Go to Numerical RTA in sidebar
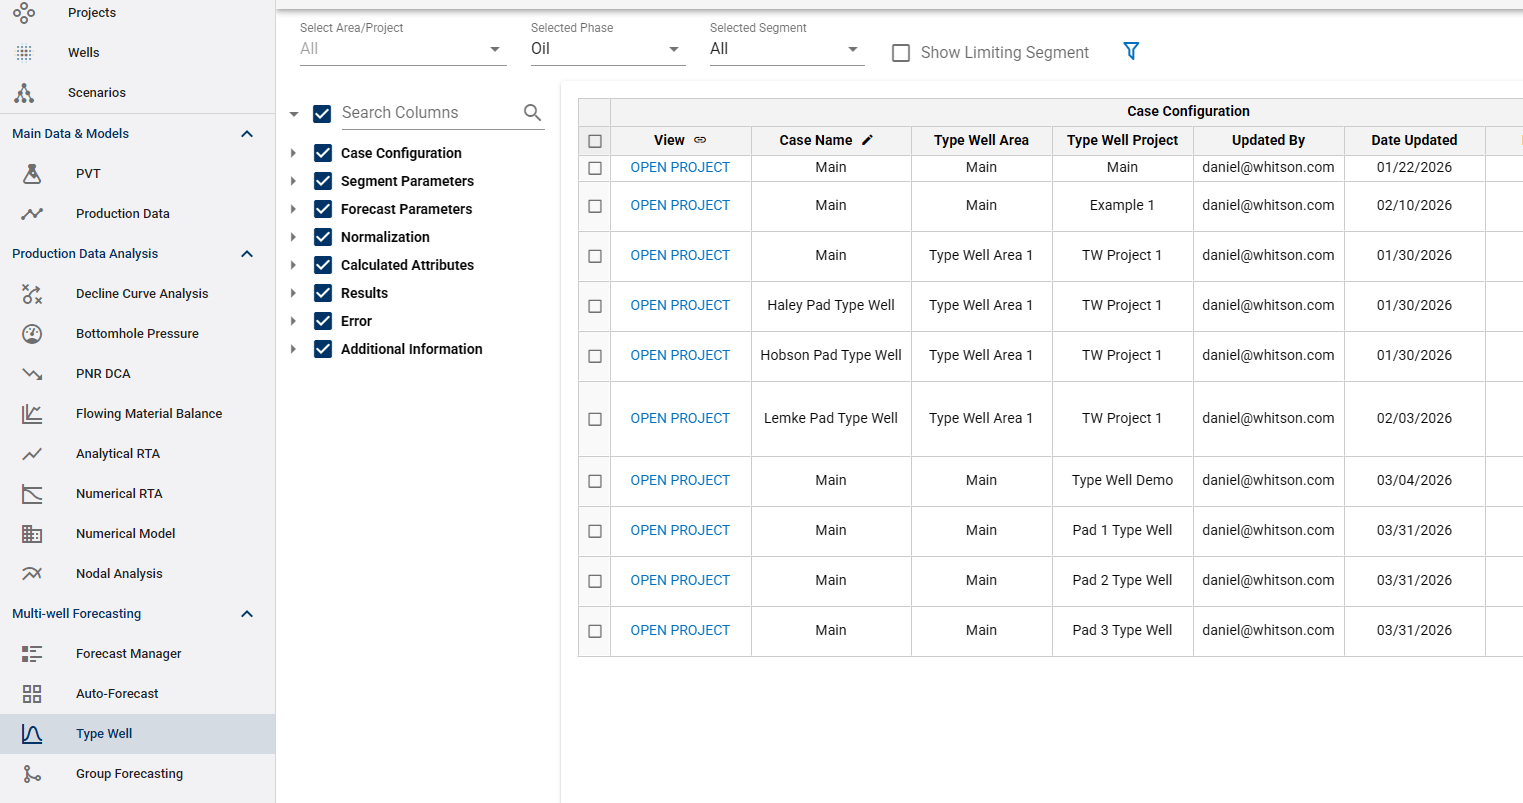Viewport: 1523px width, 803px height. 119,494
